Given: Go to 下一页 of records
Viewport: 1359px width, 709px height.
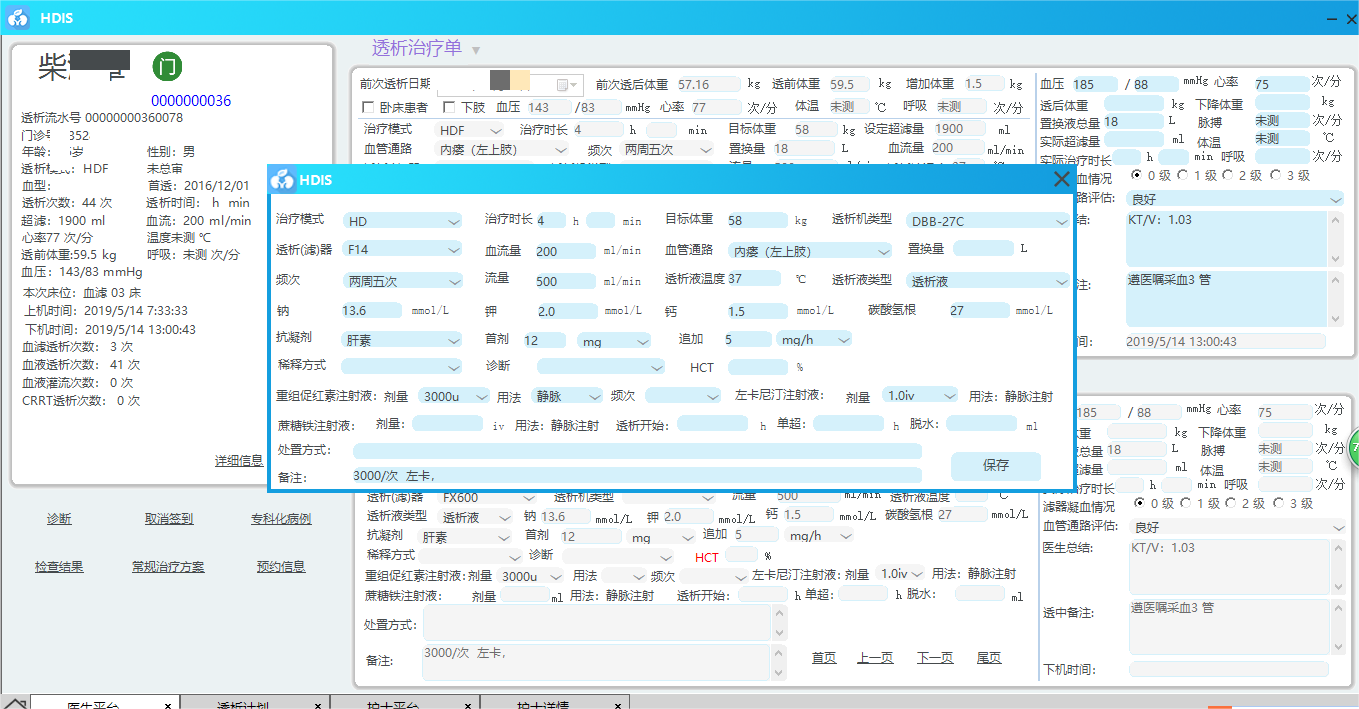Looking at the screenshot, I should pos(934,658).
